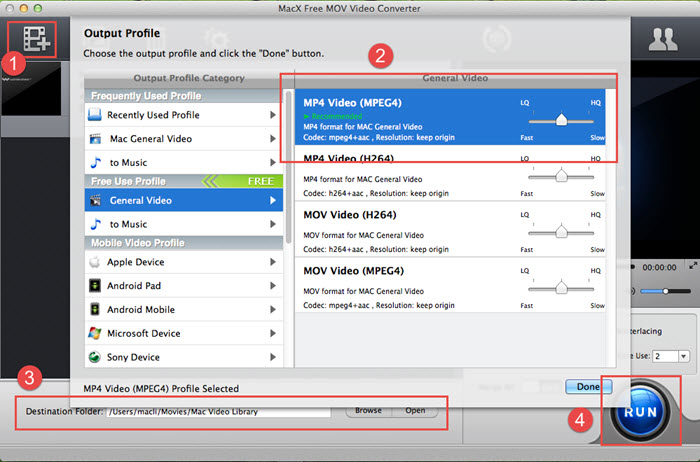Select Apple Device category
Screen dimensions: 700x462
[183, 262]
